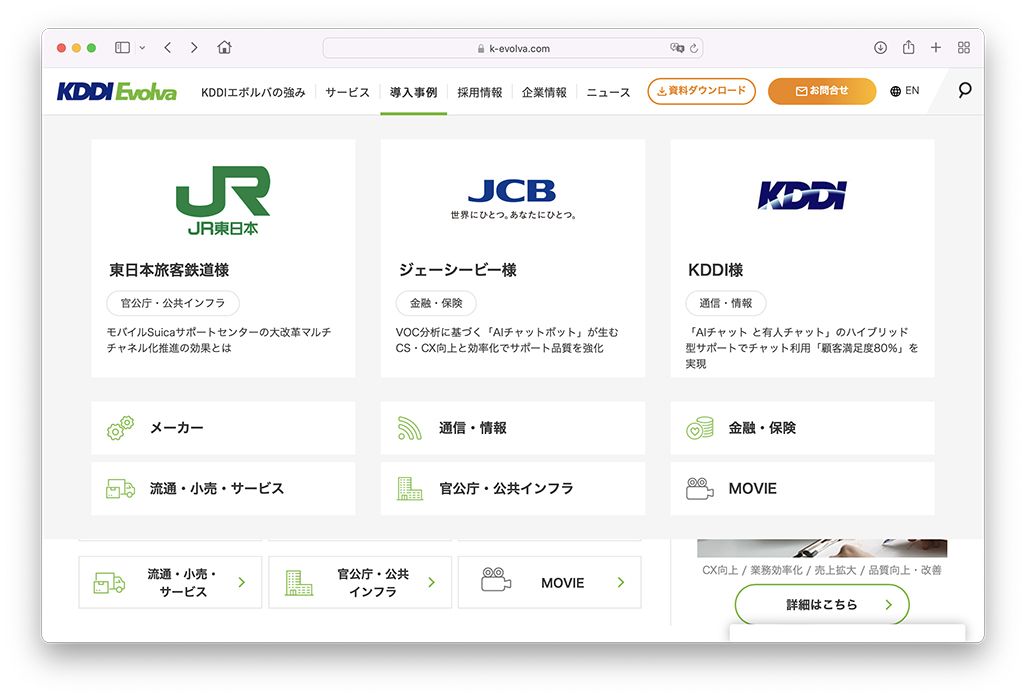Open the sidebar options chevron dropdown
Image resolution: width=1026 pixels, height=698 pixels.
[x=142, y=48]
